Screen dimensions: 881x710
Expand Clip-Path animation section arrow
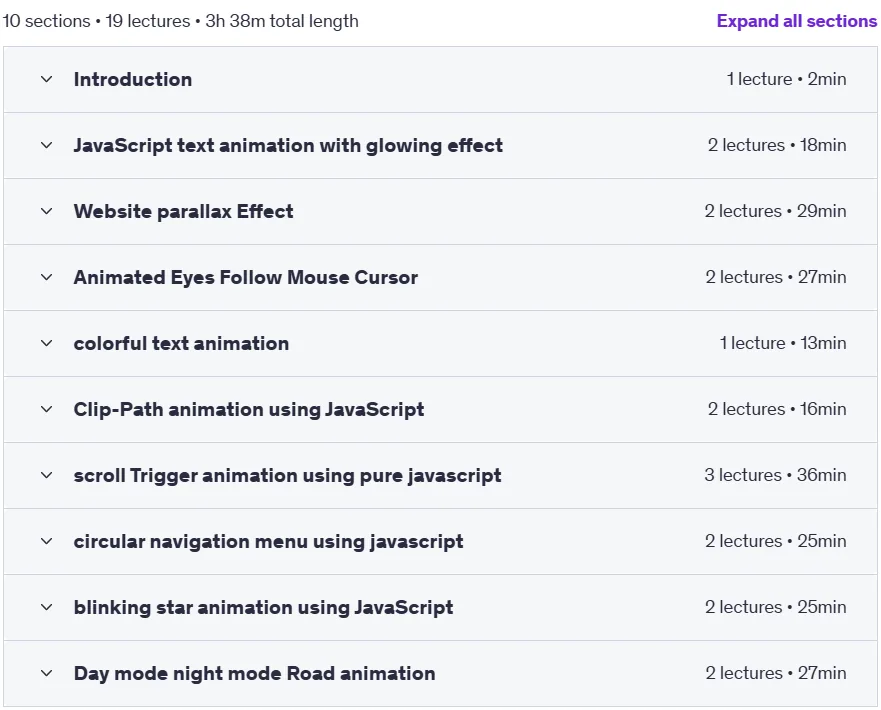pos(47,409)
